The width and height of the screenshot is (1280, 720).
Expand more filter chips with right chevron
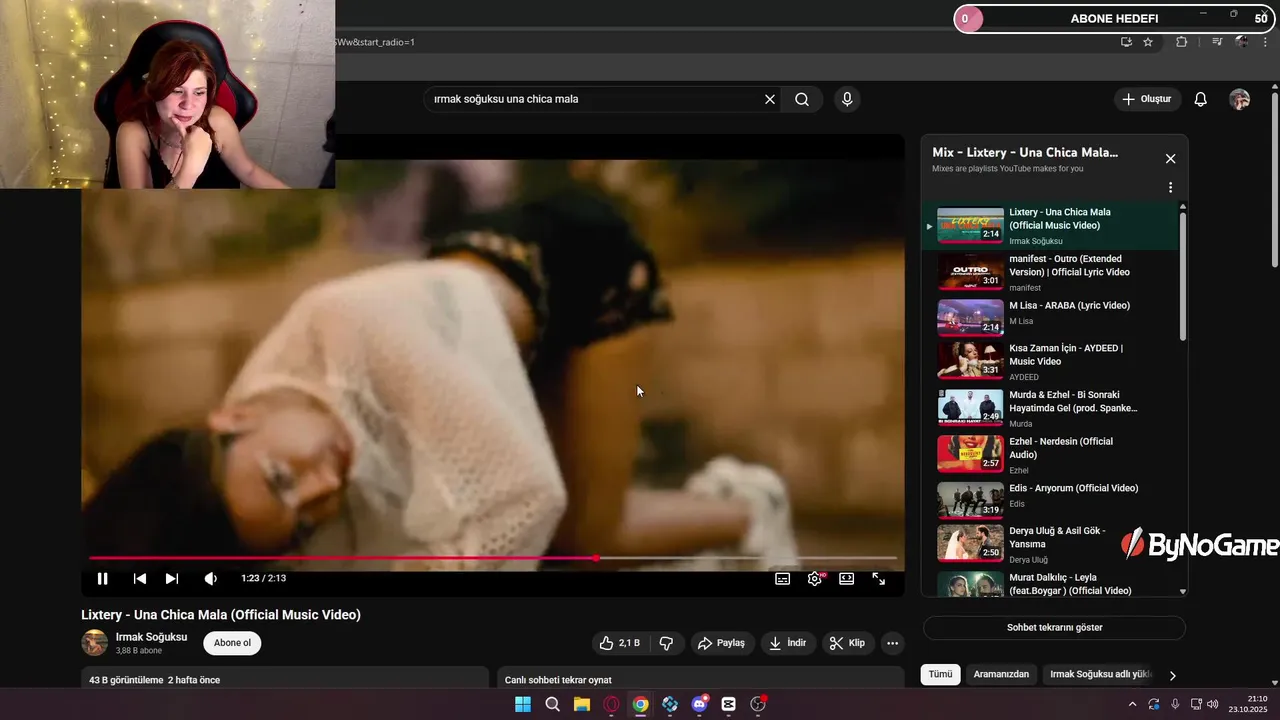[x=1172, y=675]
